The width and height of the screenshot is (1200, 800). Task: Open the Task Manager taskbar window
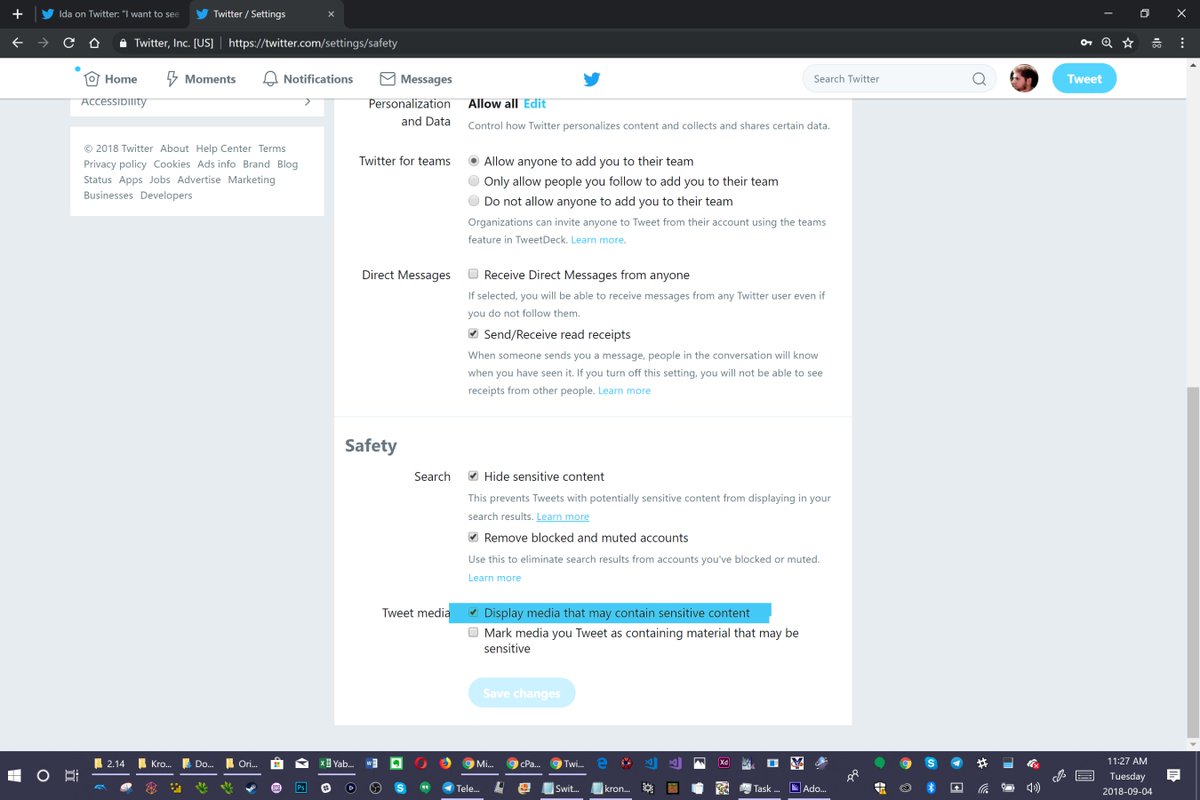(x=759, y=788)
